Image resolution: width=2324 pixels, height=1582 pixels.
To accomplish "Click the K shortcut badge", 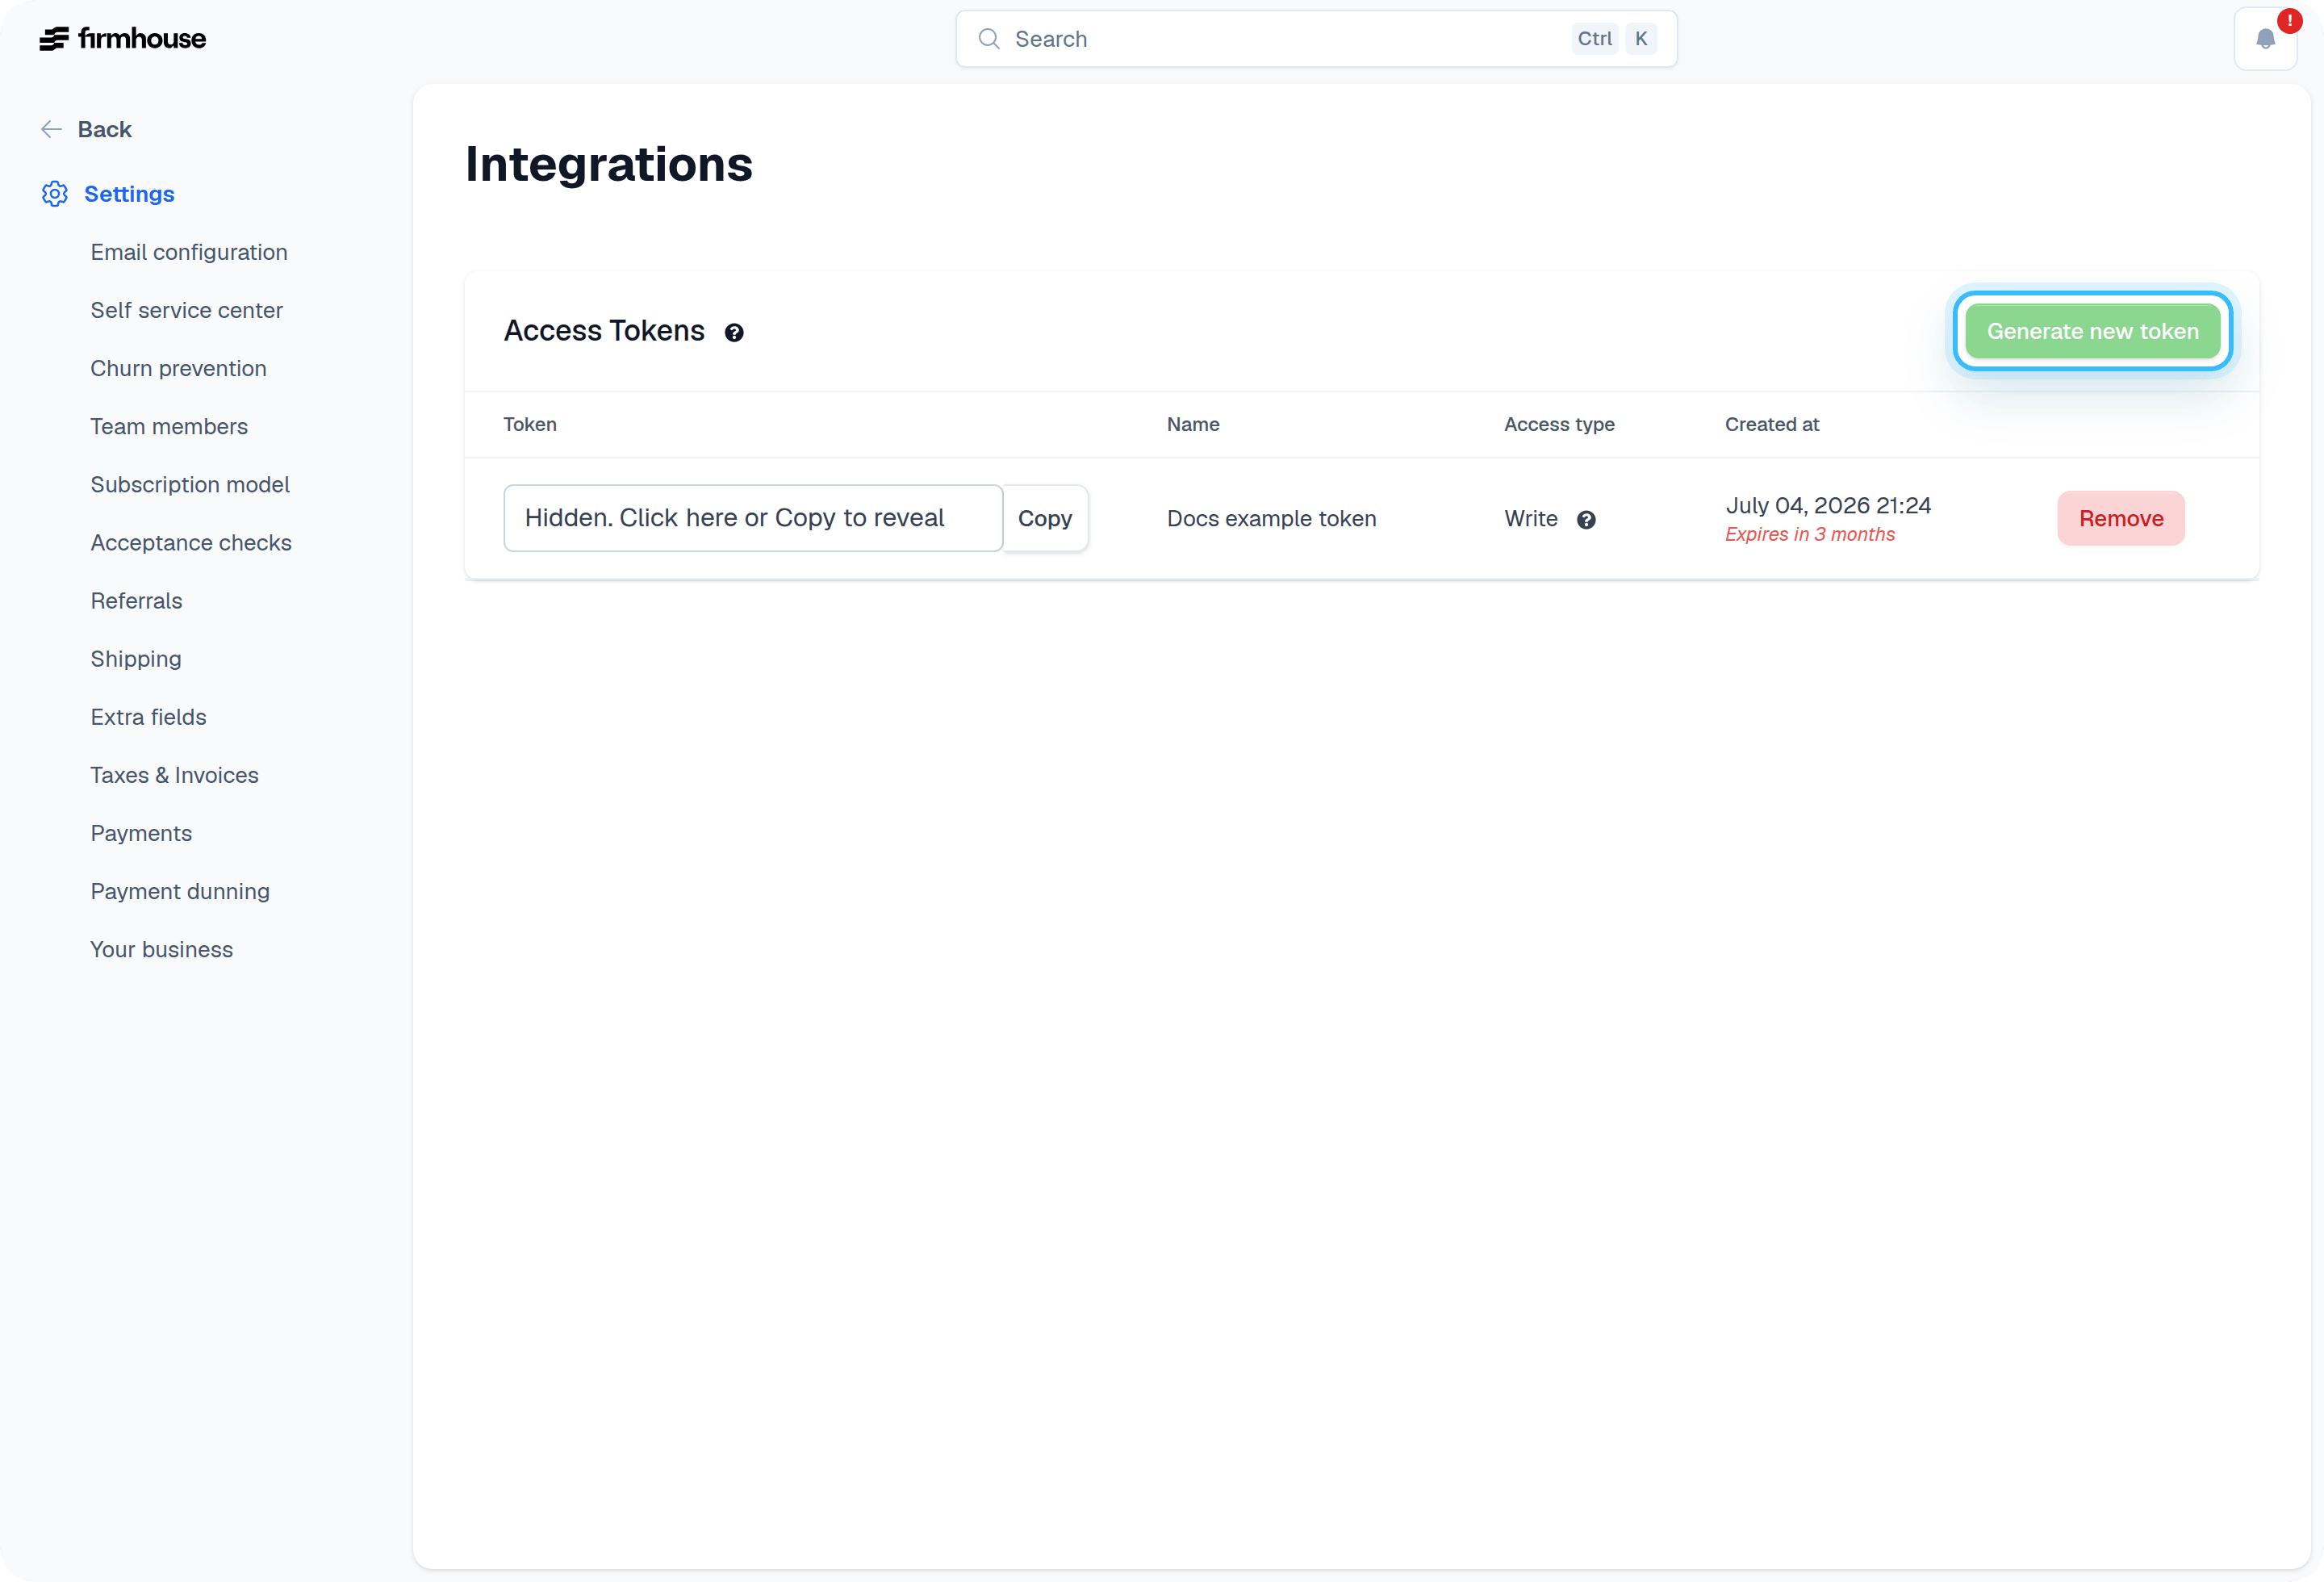I will 1640,39.
